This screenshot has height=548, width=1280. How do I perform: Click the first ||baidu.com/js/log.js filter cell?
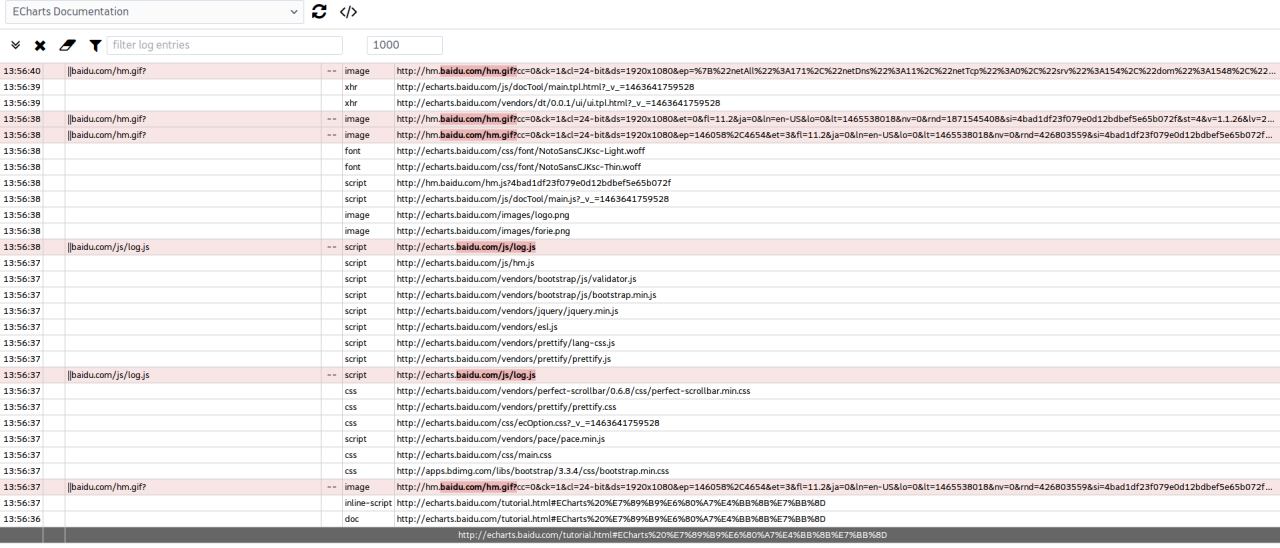[x=109, y=247]
